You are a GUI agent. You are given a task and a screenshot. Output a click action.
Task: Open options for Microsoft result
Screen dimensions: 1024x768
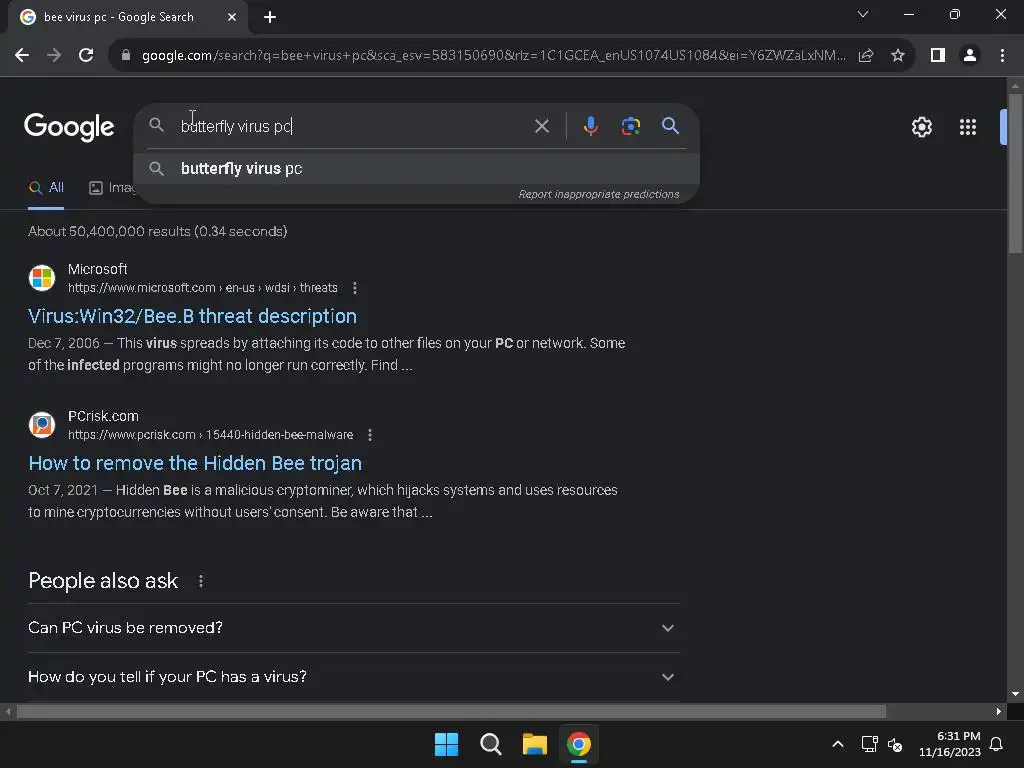pyautogui.click(x=355, y=288)
